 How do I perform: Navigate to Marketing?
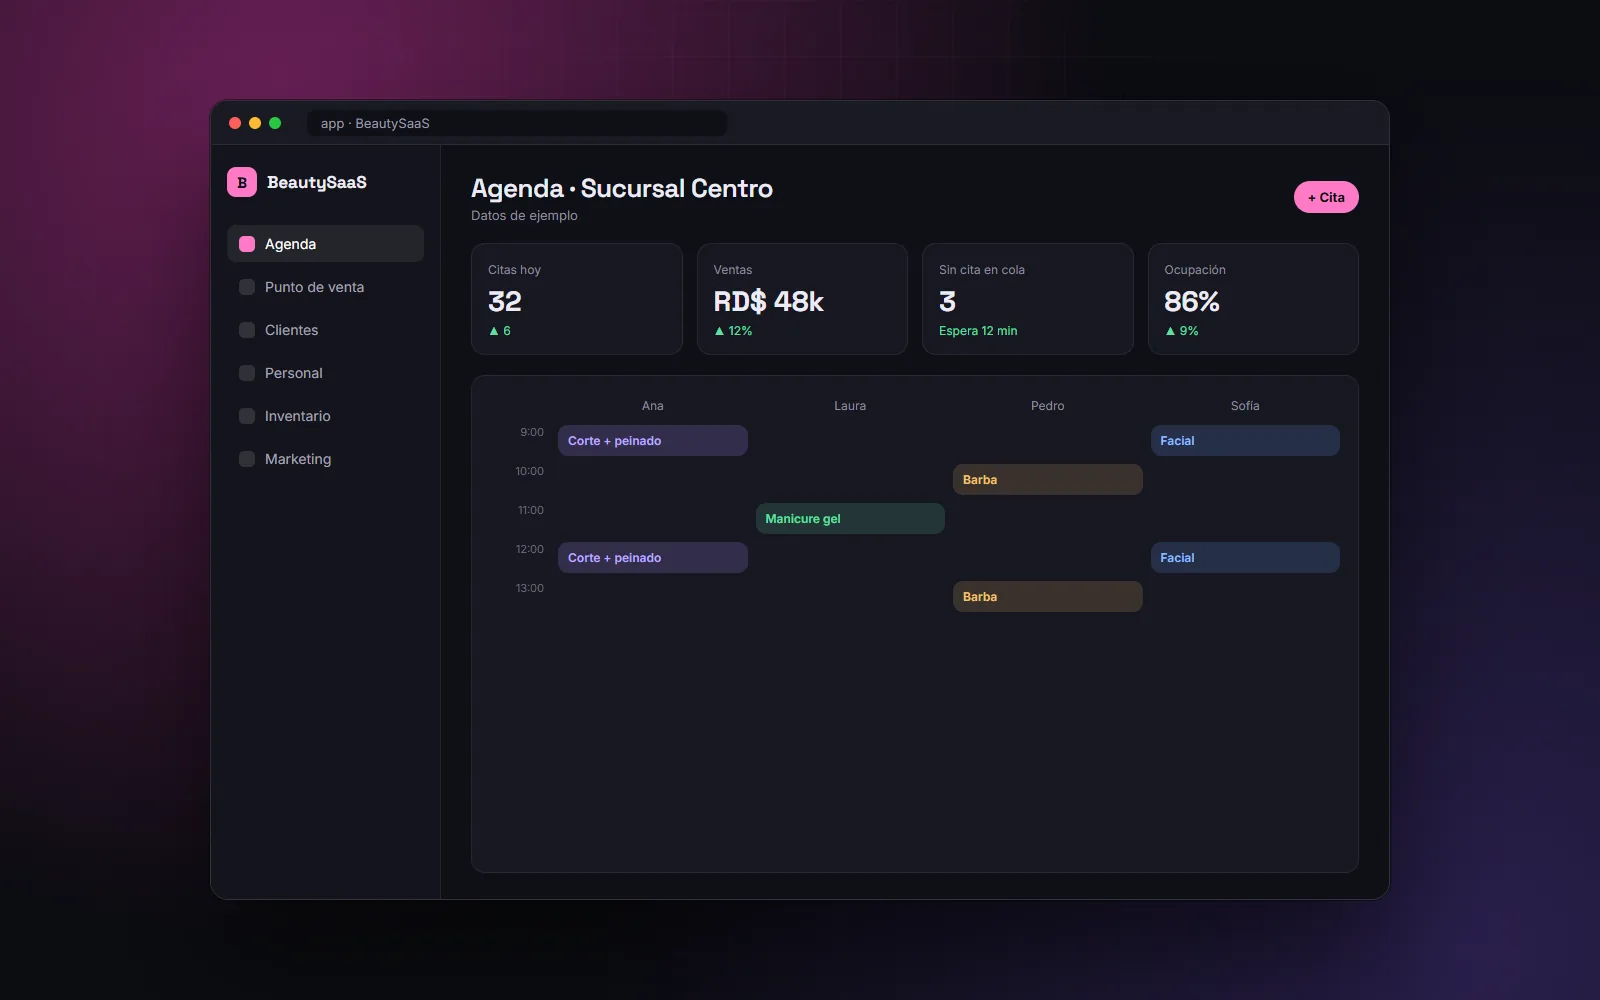(325, 459)
